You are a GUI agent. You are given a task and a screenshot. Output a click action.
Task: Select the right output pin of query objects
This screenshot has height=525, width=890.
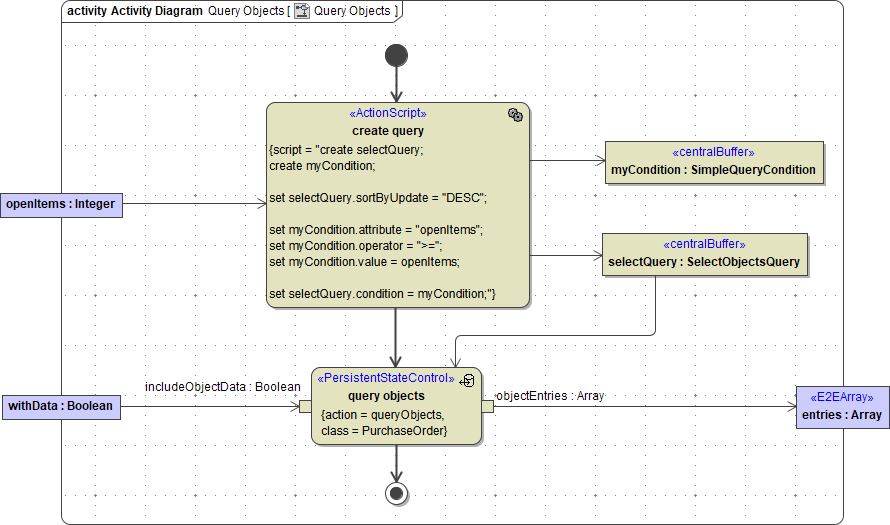(488, 405)
